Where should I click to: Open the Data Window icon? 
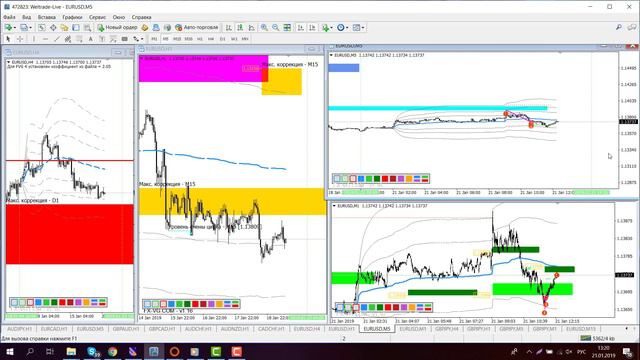(53, 28)
